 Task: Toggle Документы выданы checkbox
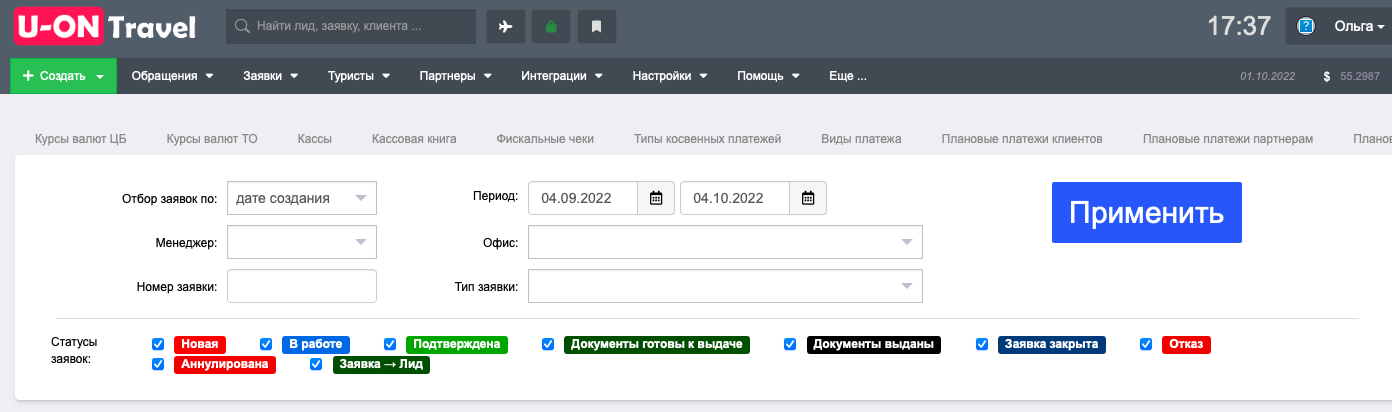(790, 344)
